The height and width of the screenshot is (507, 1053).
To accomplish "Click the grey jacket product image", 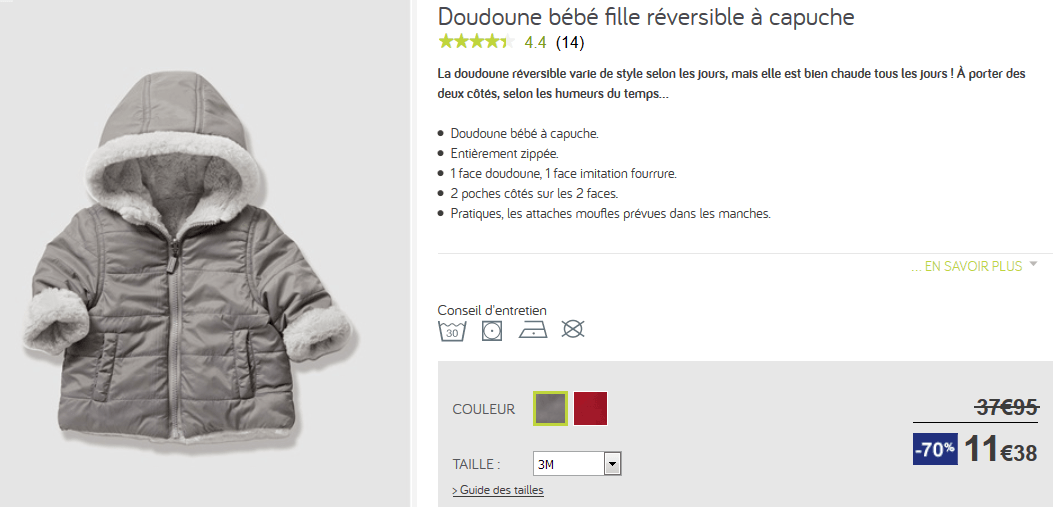I will coord(190,280).
